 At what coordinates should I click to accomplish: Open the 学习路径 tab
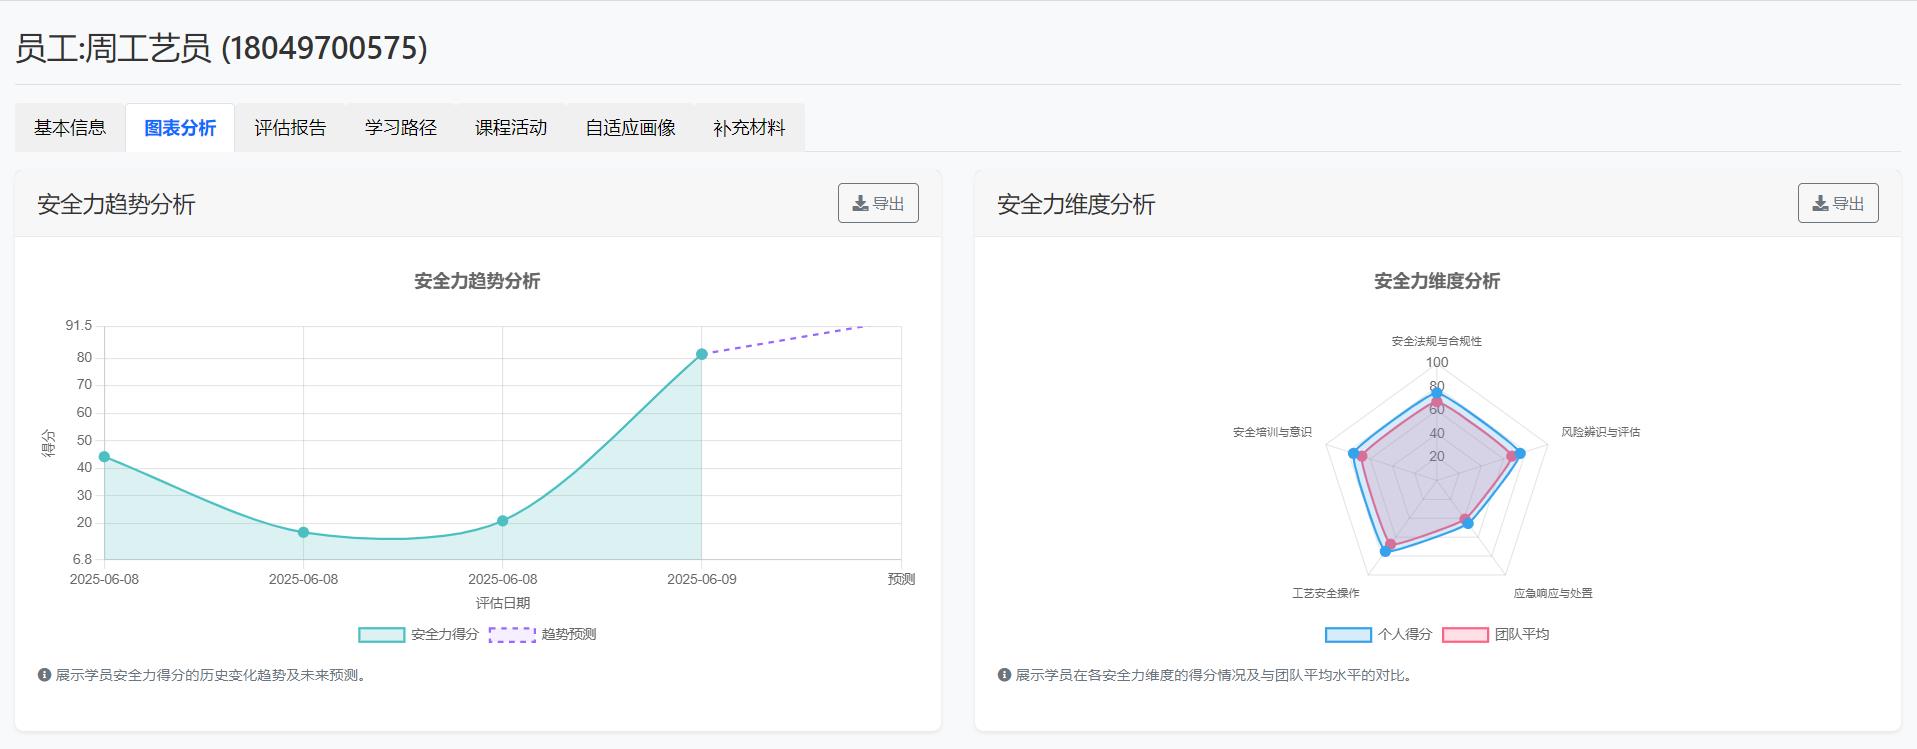tap(401, 128)
